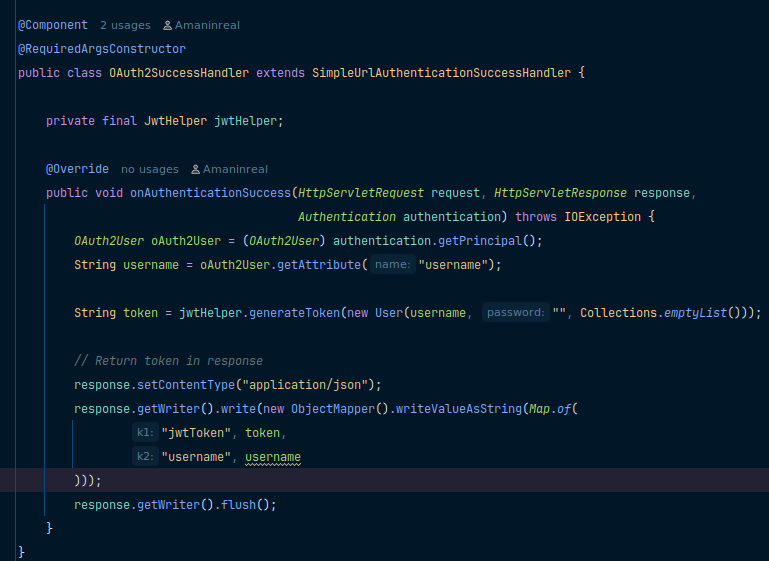
Task: Click the Amaninreal author label after '2 usages'
Action: 207,25
